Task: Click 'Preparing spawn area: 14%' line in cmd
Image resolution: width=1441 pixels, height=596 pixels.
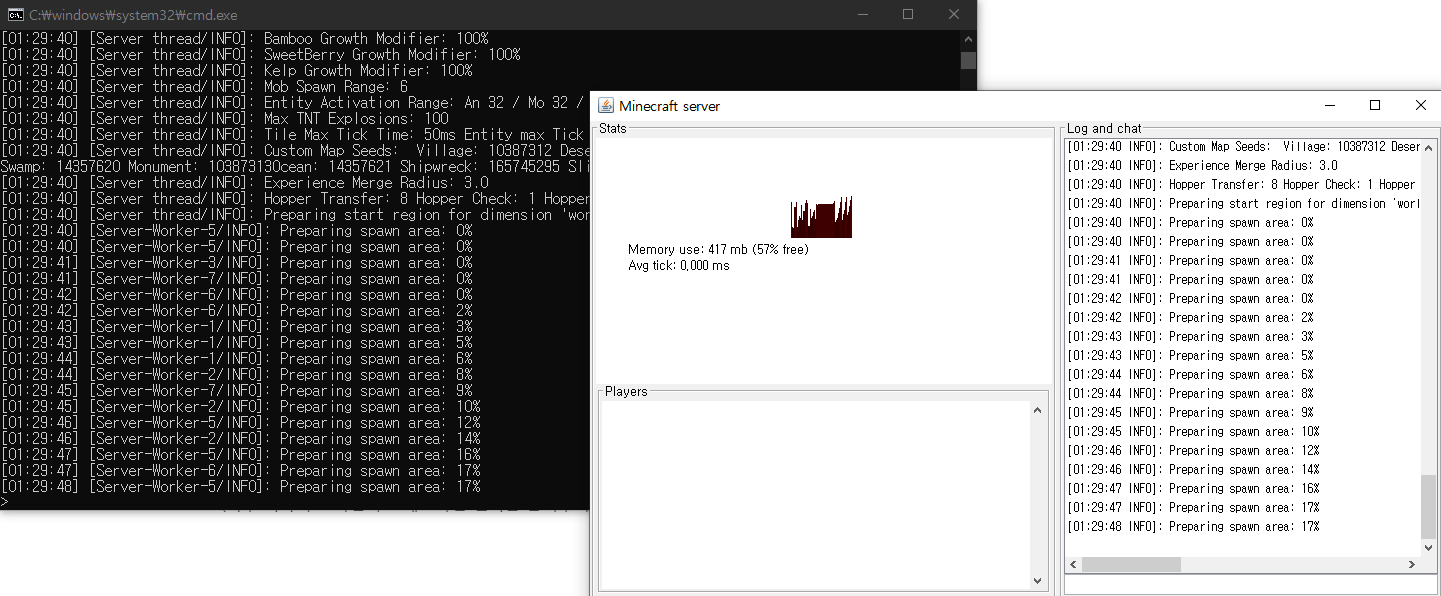Action: (240, 439)
